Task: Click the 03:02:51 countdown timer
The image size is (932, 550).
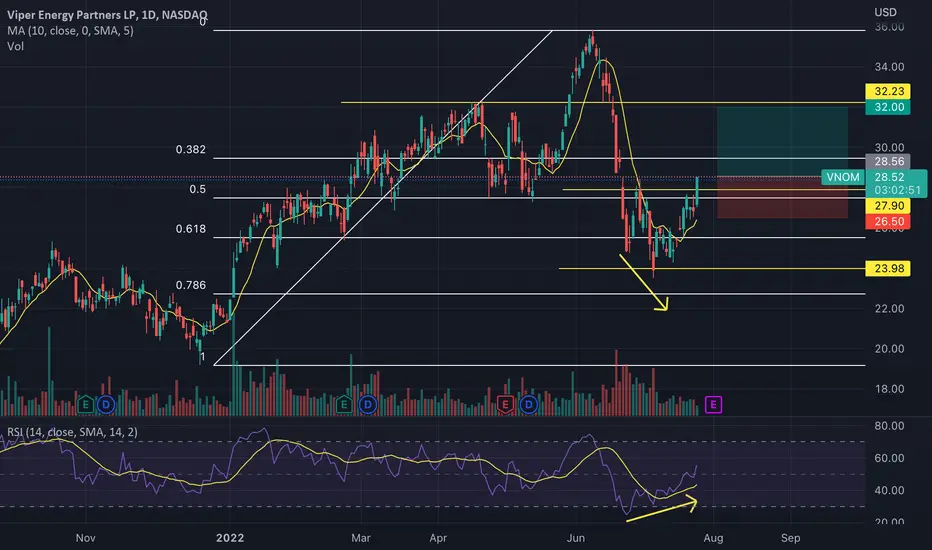Action: (x=897, y=190)
